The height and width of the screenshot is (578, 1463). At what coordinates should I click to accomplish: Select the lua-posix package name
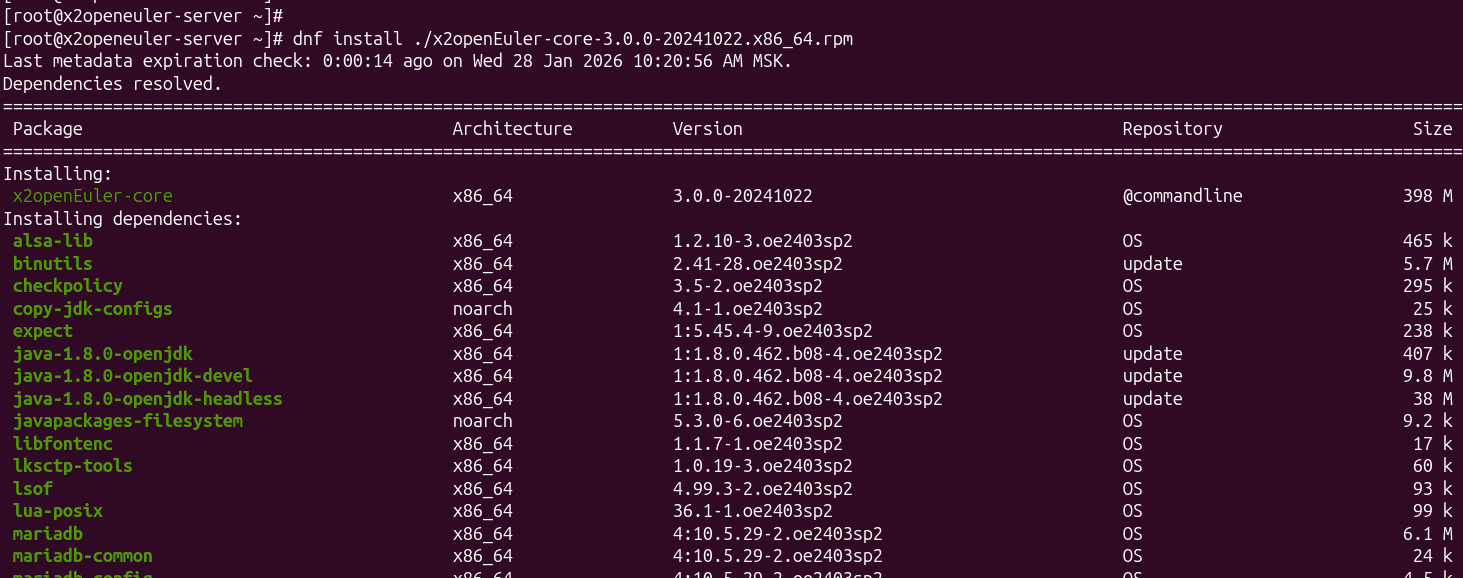pos(57,511)
